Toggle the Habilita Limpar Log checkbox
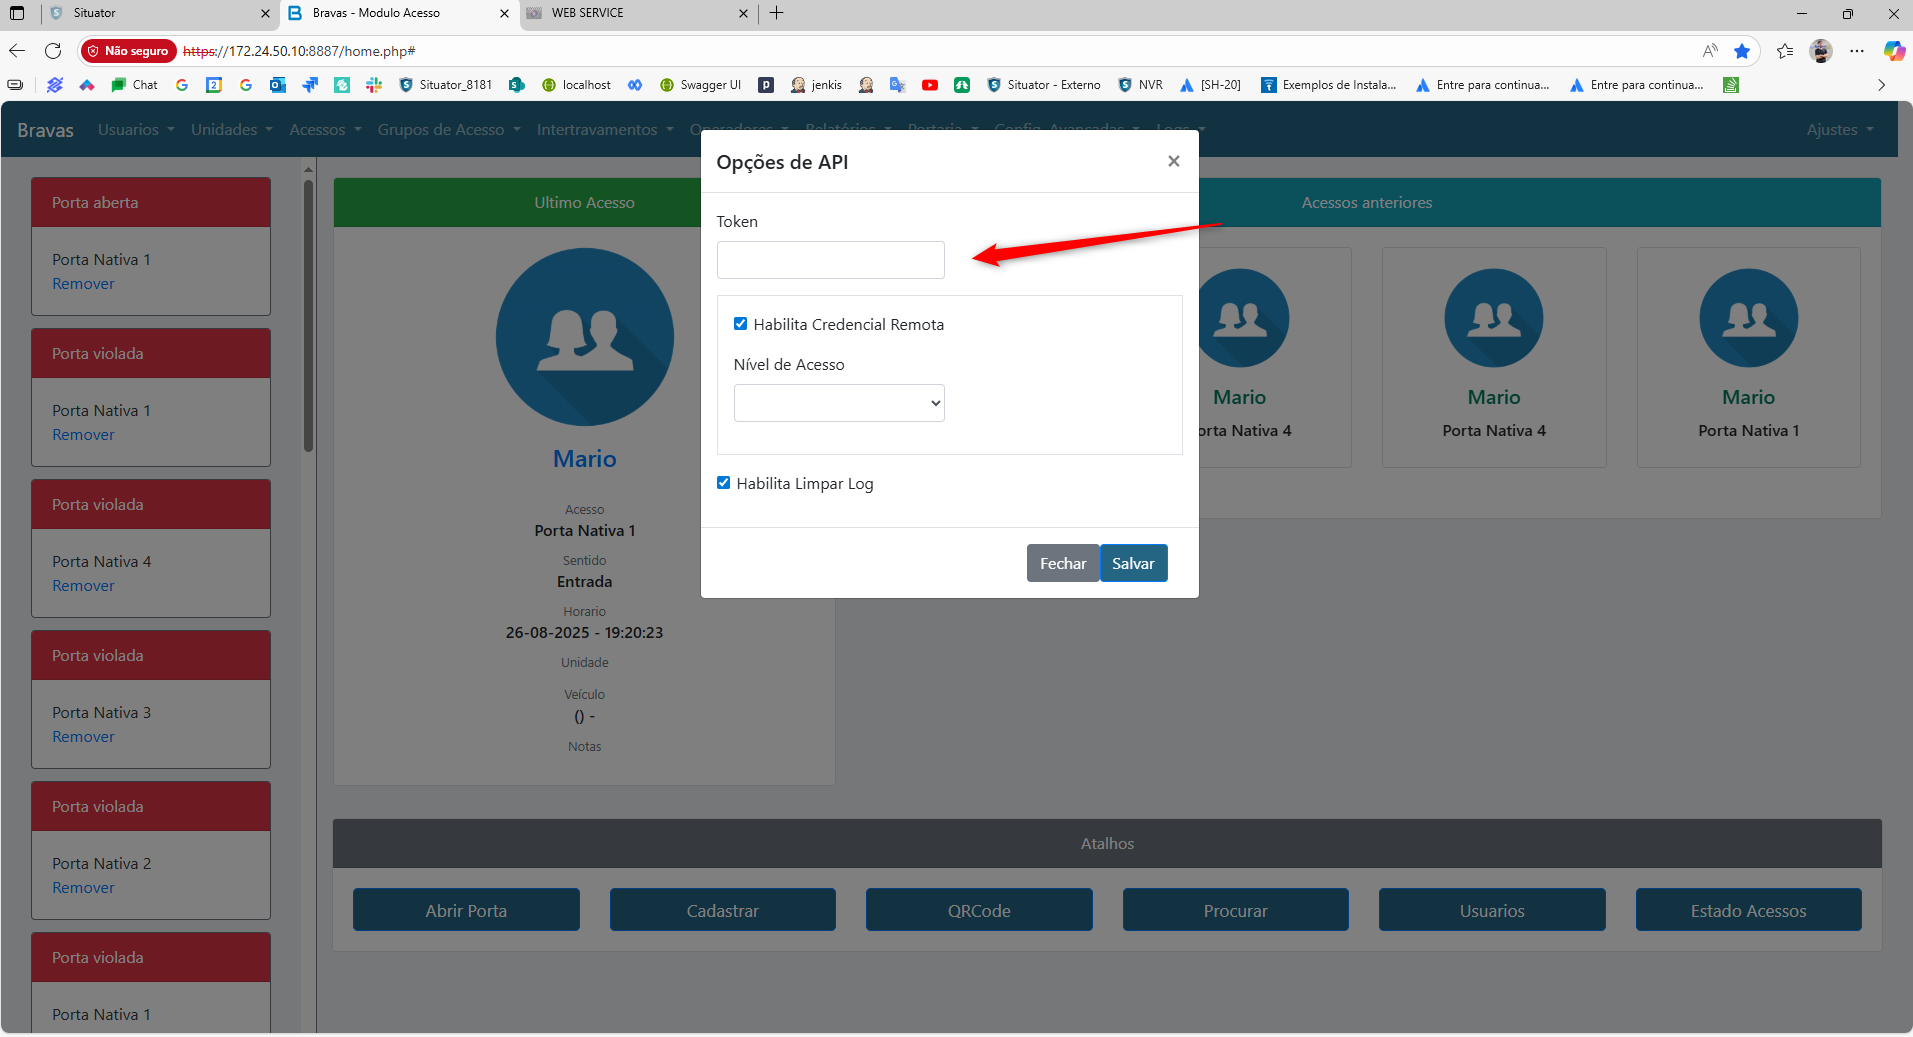Image resolution: width=1913 pixels, height=1037 pixels. click(723, 483)
